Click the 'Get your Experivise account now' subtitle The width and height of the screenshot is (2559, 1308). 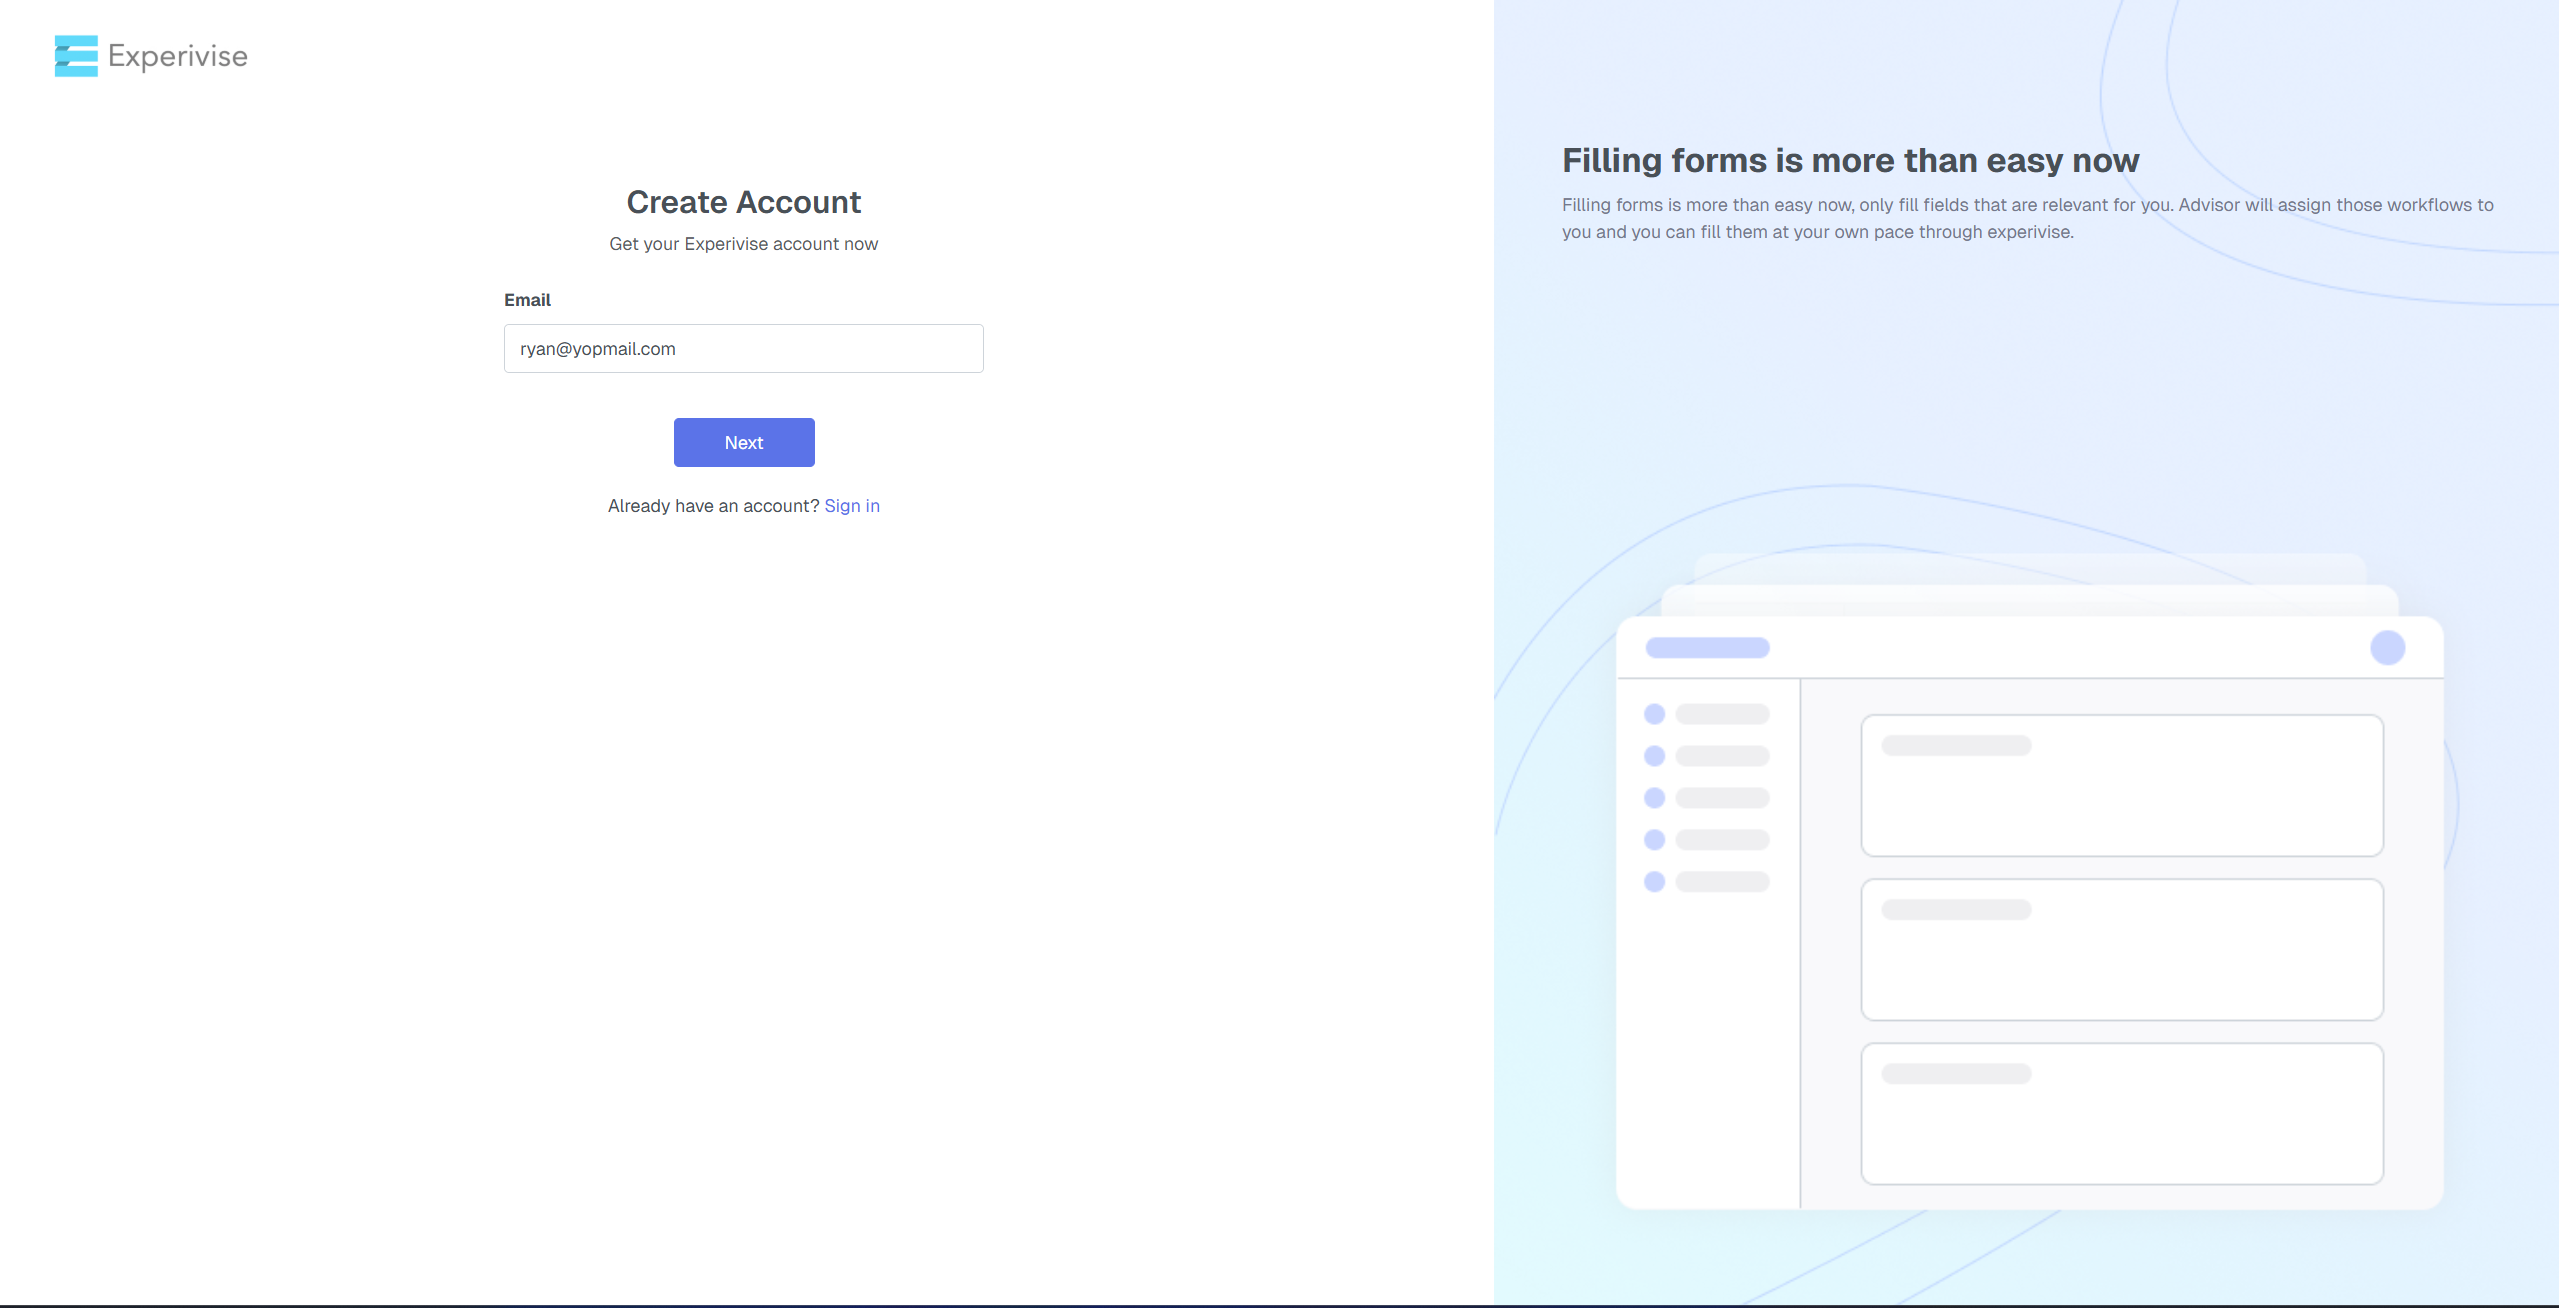tap(743, 244)
